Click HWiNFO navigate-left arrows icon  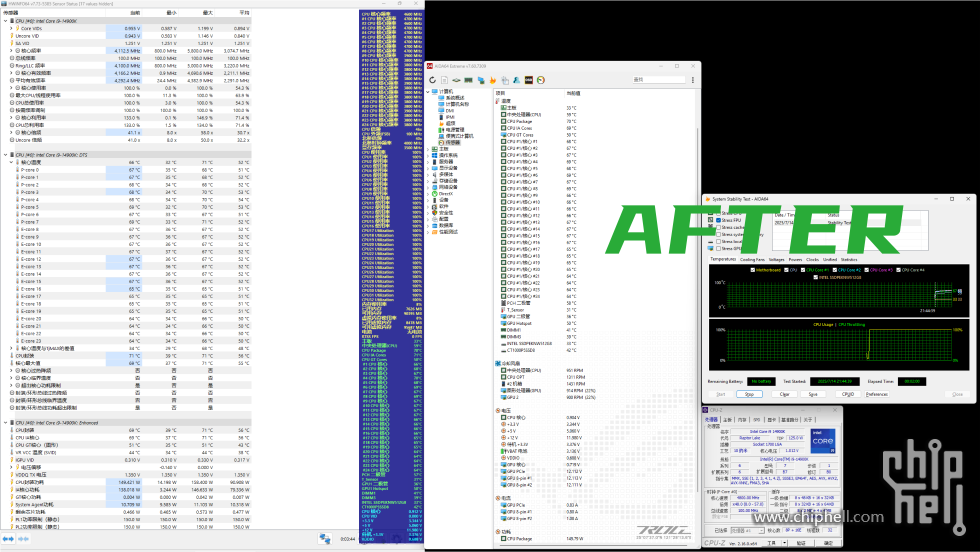click(8, 538)
